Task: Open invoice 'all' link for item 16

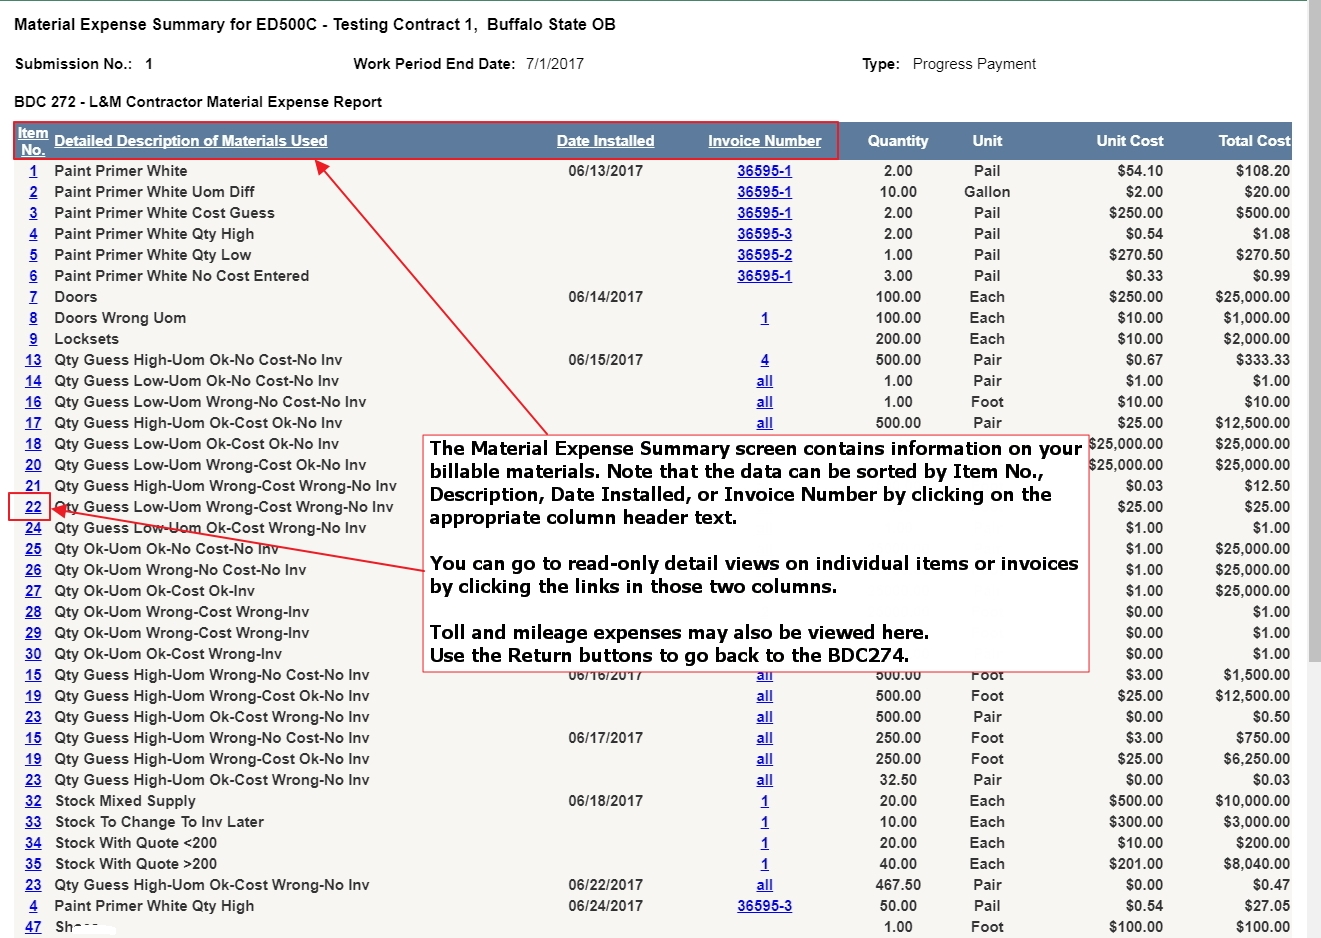Action: (765, 402)
